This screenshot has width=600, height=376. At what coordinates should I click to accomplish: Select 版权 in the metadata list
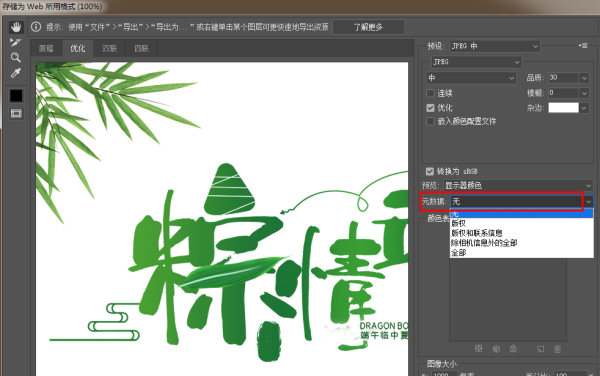[522, 223]
